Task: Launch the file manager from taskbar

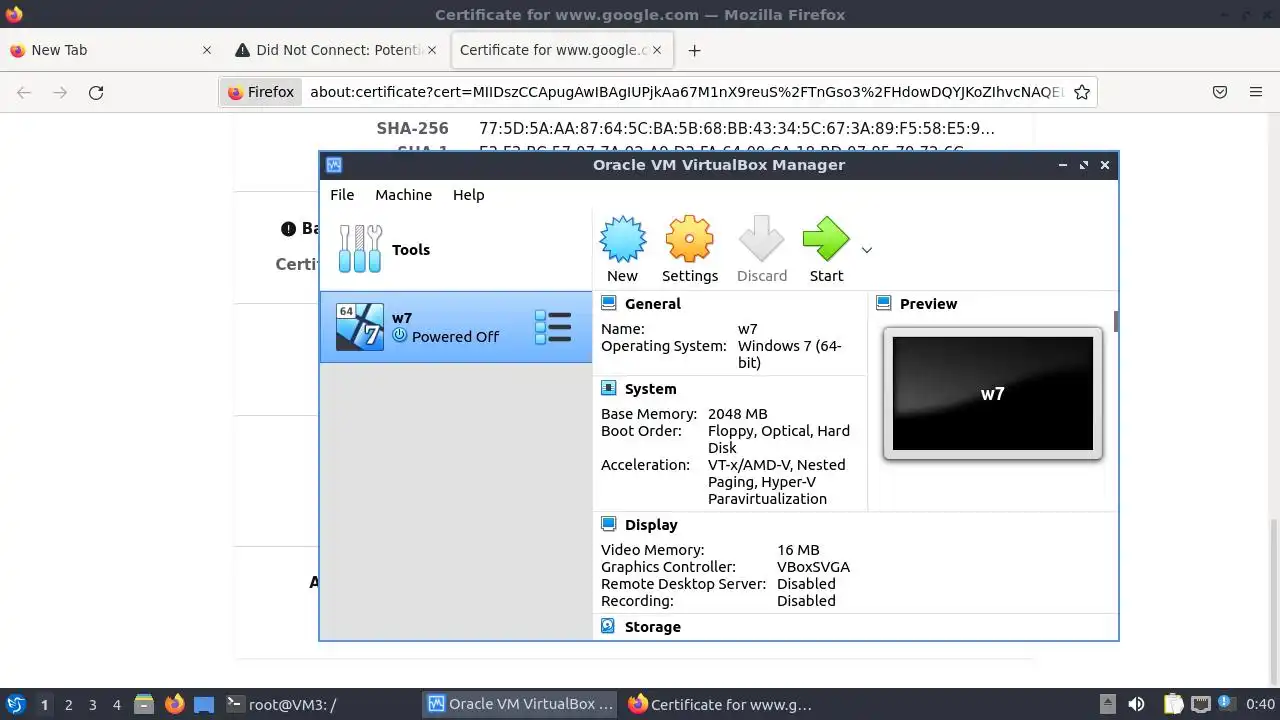Action: [x=144, y=704]
